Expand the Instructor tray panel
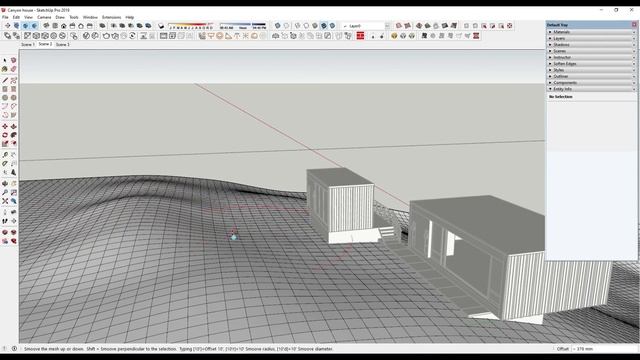 [x=591, y=57]
